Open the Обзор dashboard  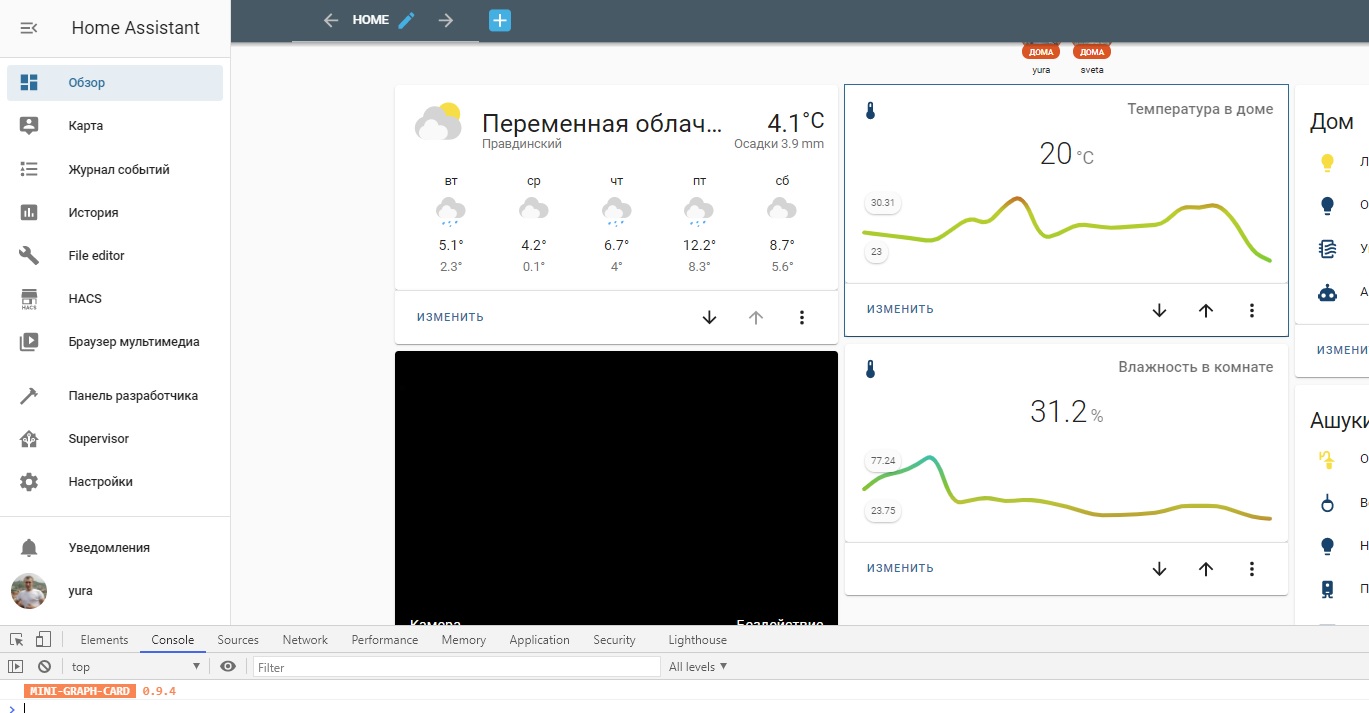(115, 83)
